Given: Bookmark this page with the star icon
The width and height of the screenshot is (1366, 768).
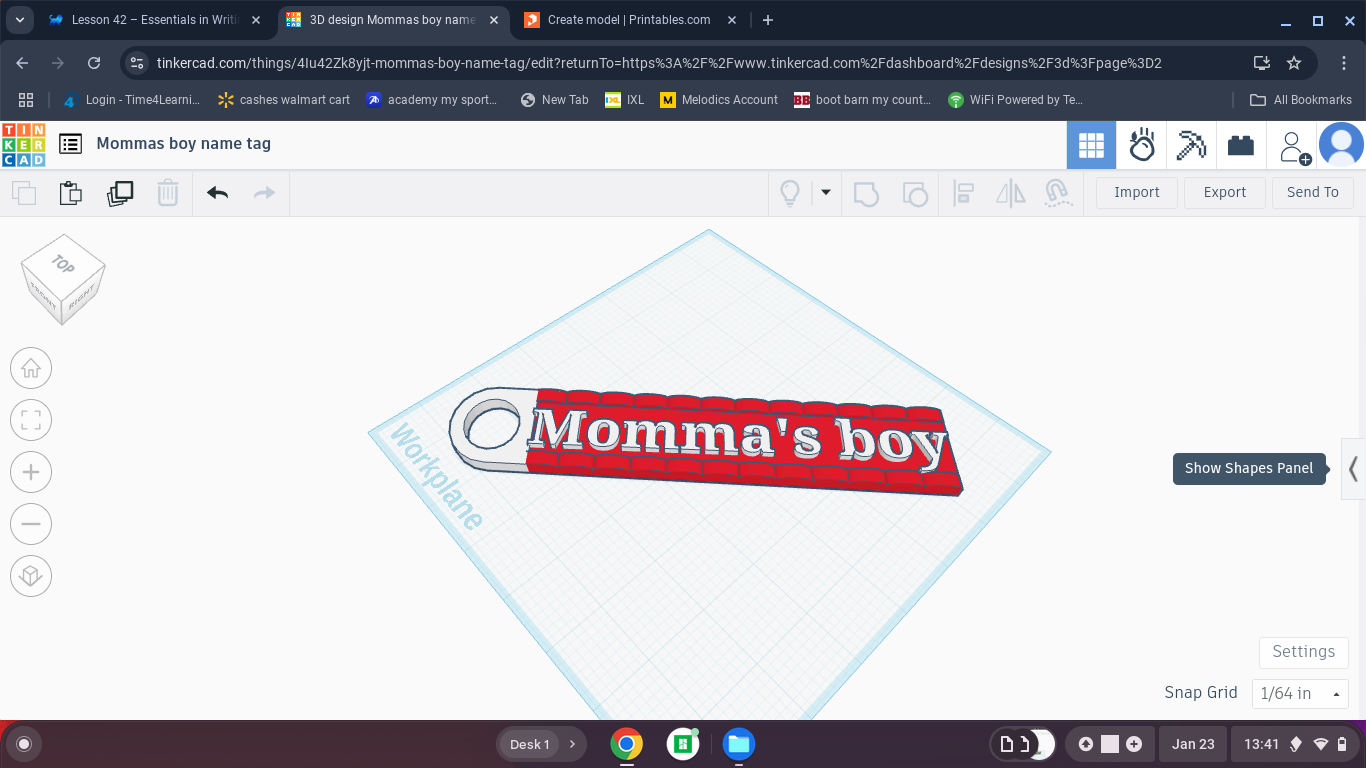Looking at the screenshot, I should (1294, 63).
